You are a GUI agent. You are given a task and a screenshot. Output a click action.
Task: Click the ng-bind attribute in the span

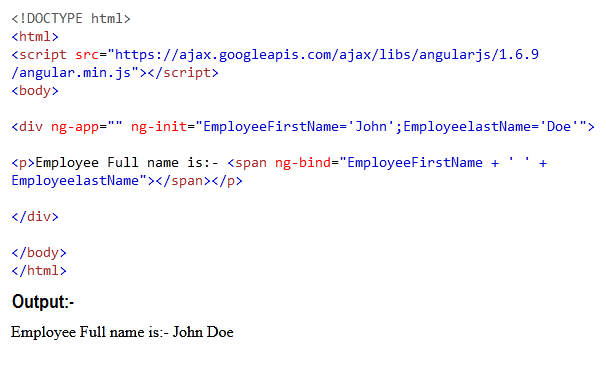click(x=303, y=163)
